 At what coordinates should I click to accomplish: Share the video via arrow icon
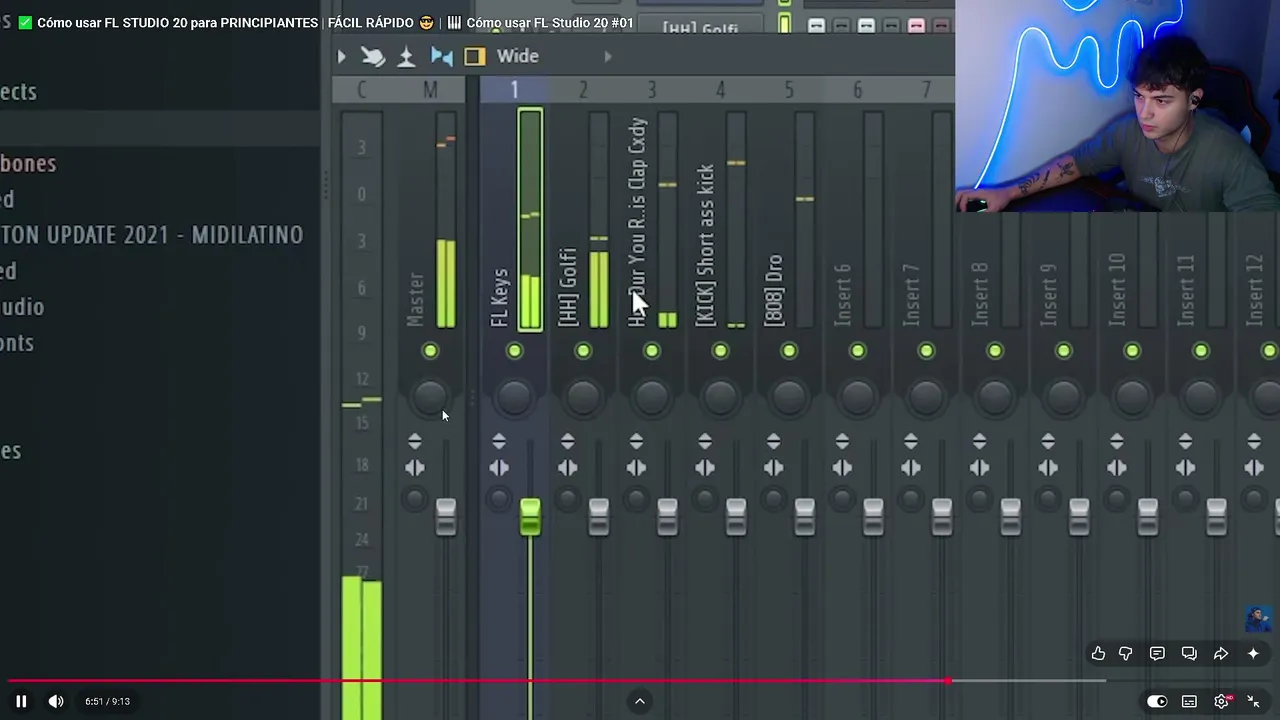pos(1221,653)
